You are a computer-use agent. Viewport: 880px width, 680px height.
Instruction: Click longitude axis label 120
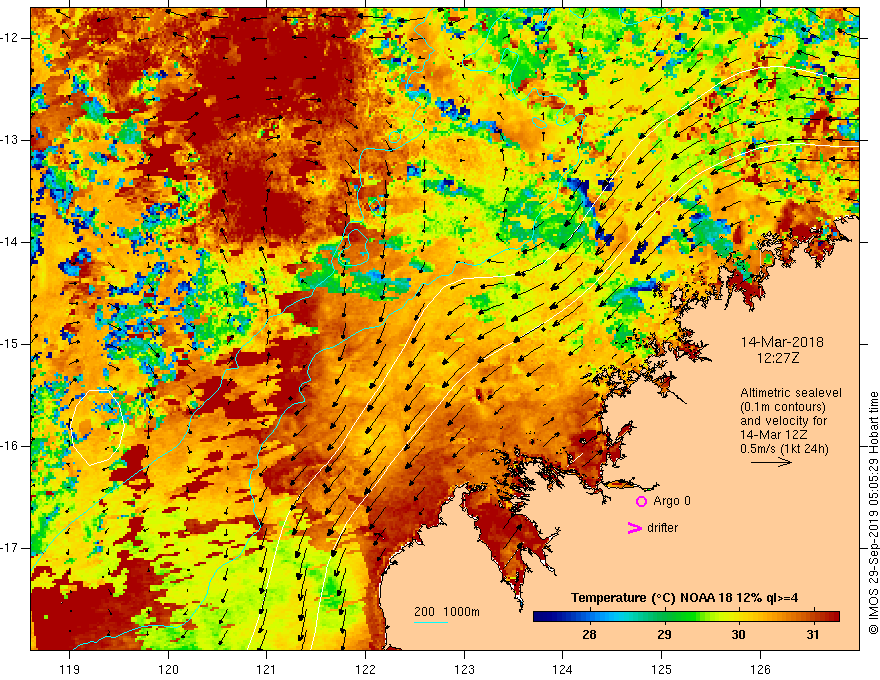168,669
